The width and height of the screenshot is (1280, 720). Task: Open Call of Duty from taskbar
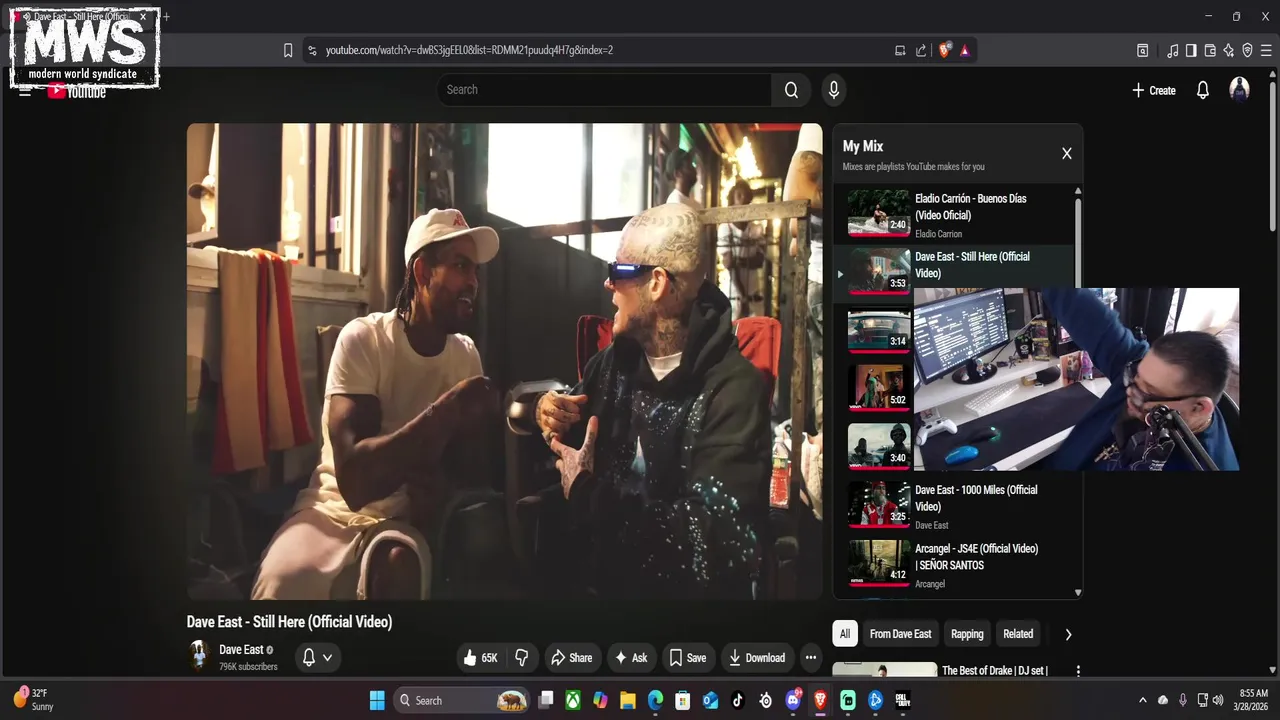[902, 700]
